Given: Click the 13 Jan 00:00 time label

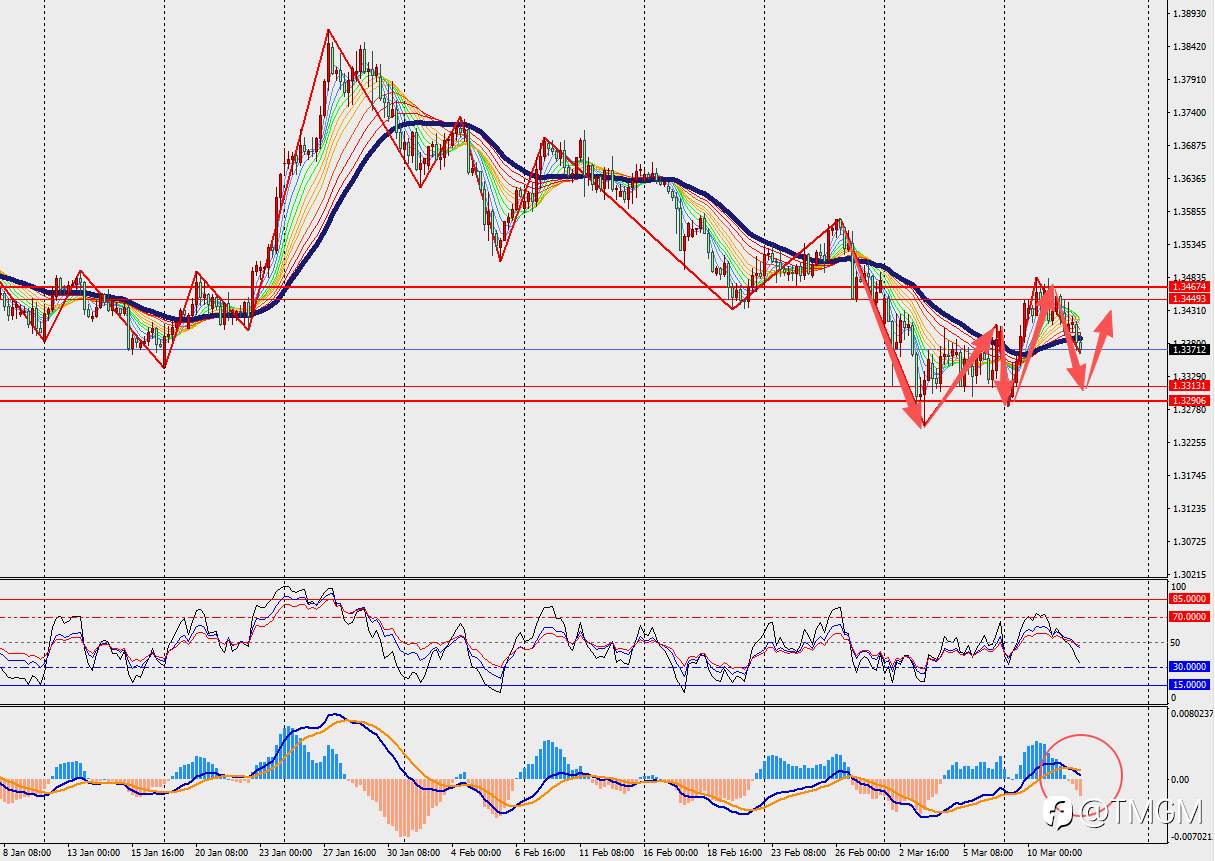Looking at the screenshot, I should 93,853.
